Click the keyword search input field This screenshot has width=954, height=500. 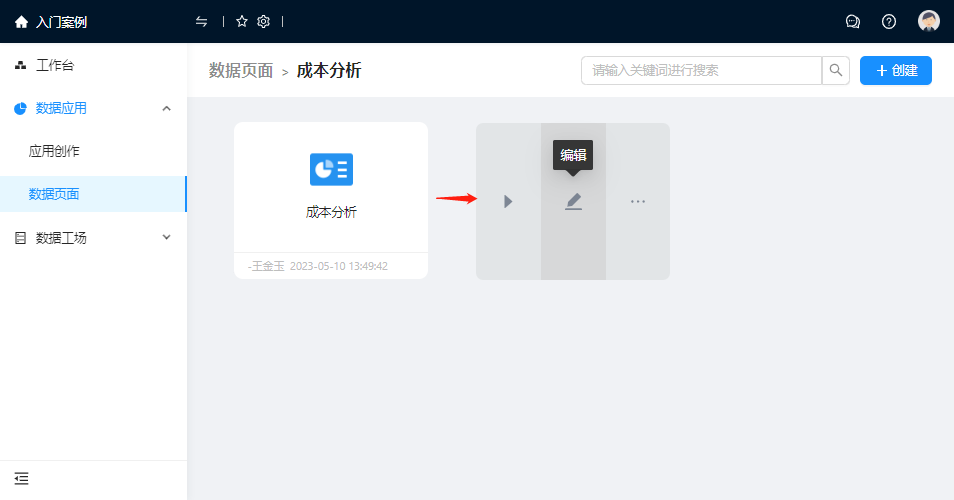pyautogui.click(x=701, y=71)
